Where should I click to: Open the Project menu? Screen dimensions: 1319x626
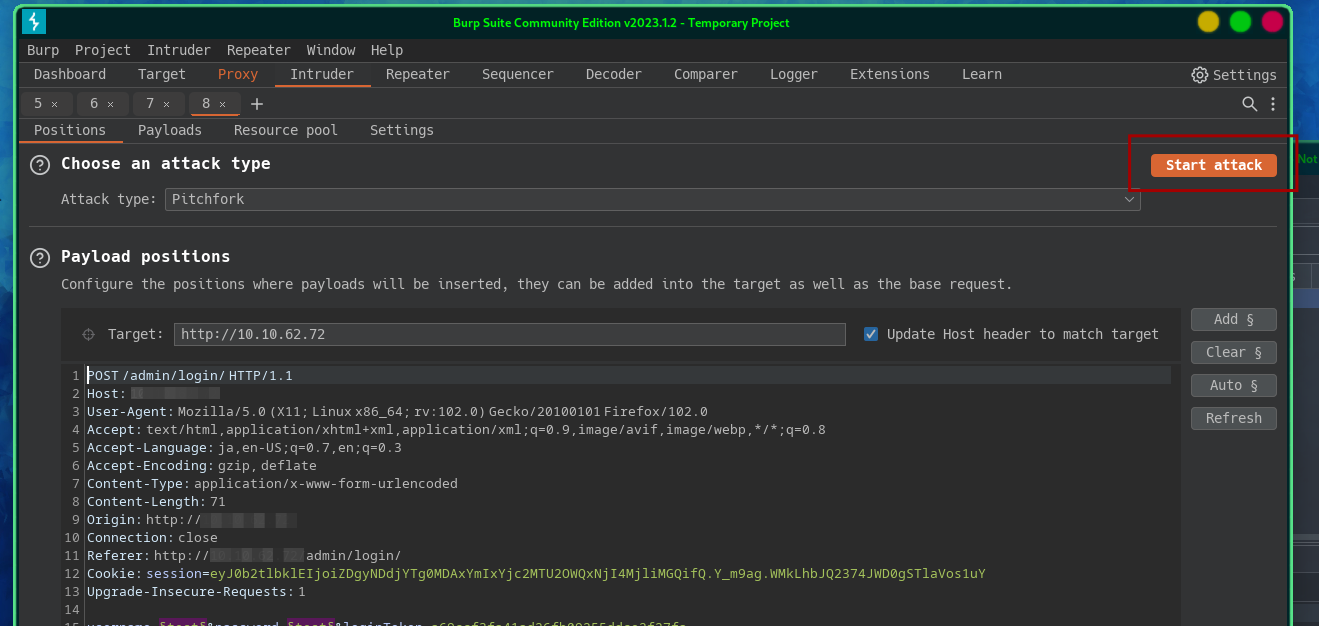point(103,50)
